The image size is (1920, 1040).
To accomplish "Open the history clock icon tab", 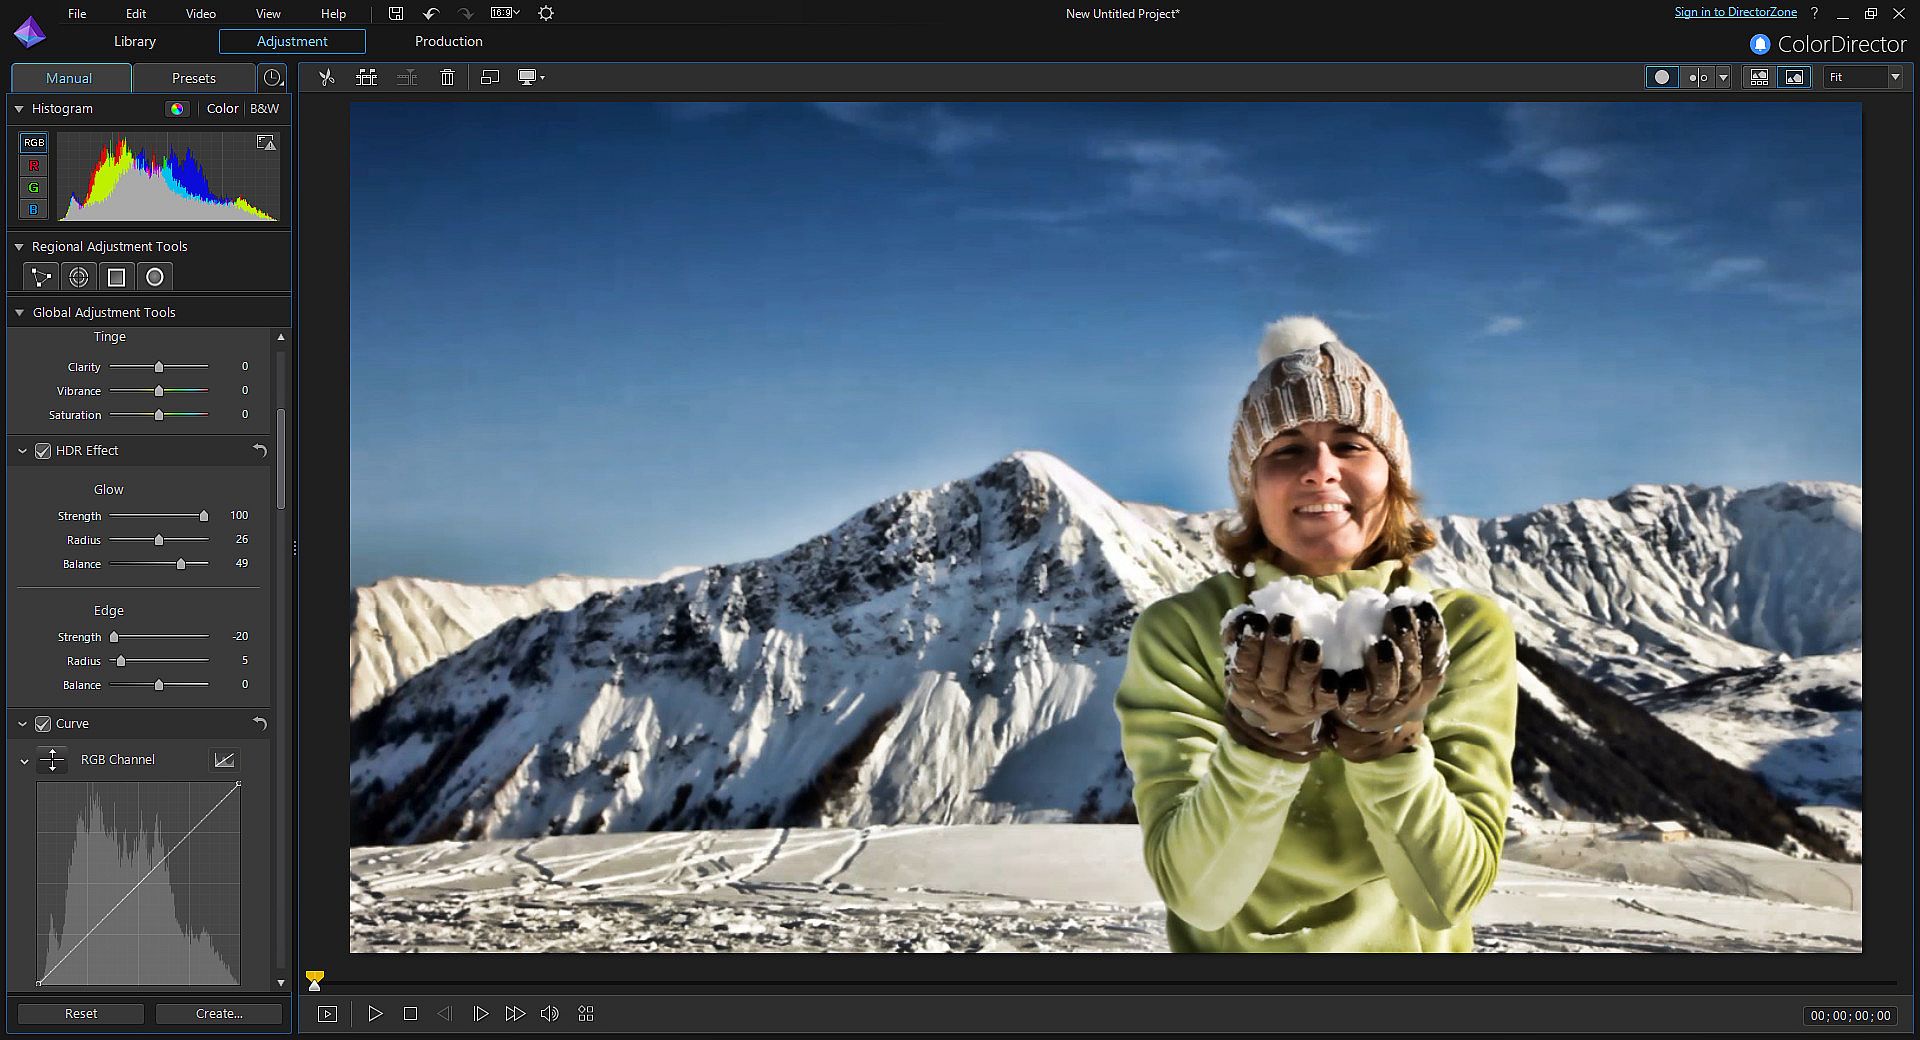I will coord(272,78).
